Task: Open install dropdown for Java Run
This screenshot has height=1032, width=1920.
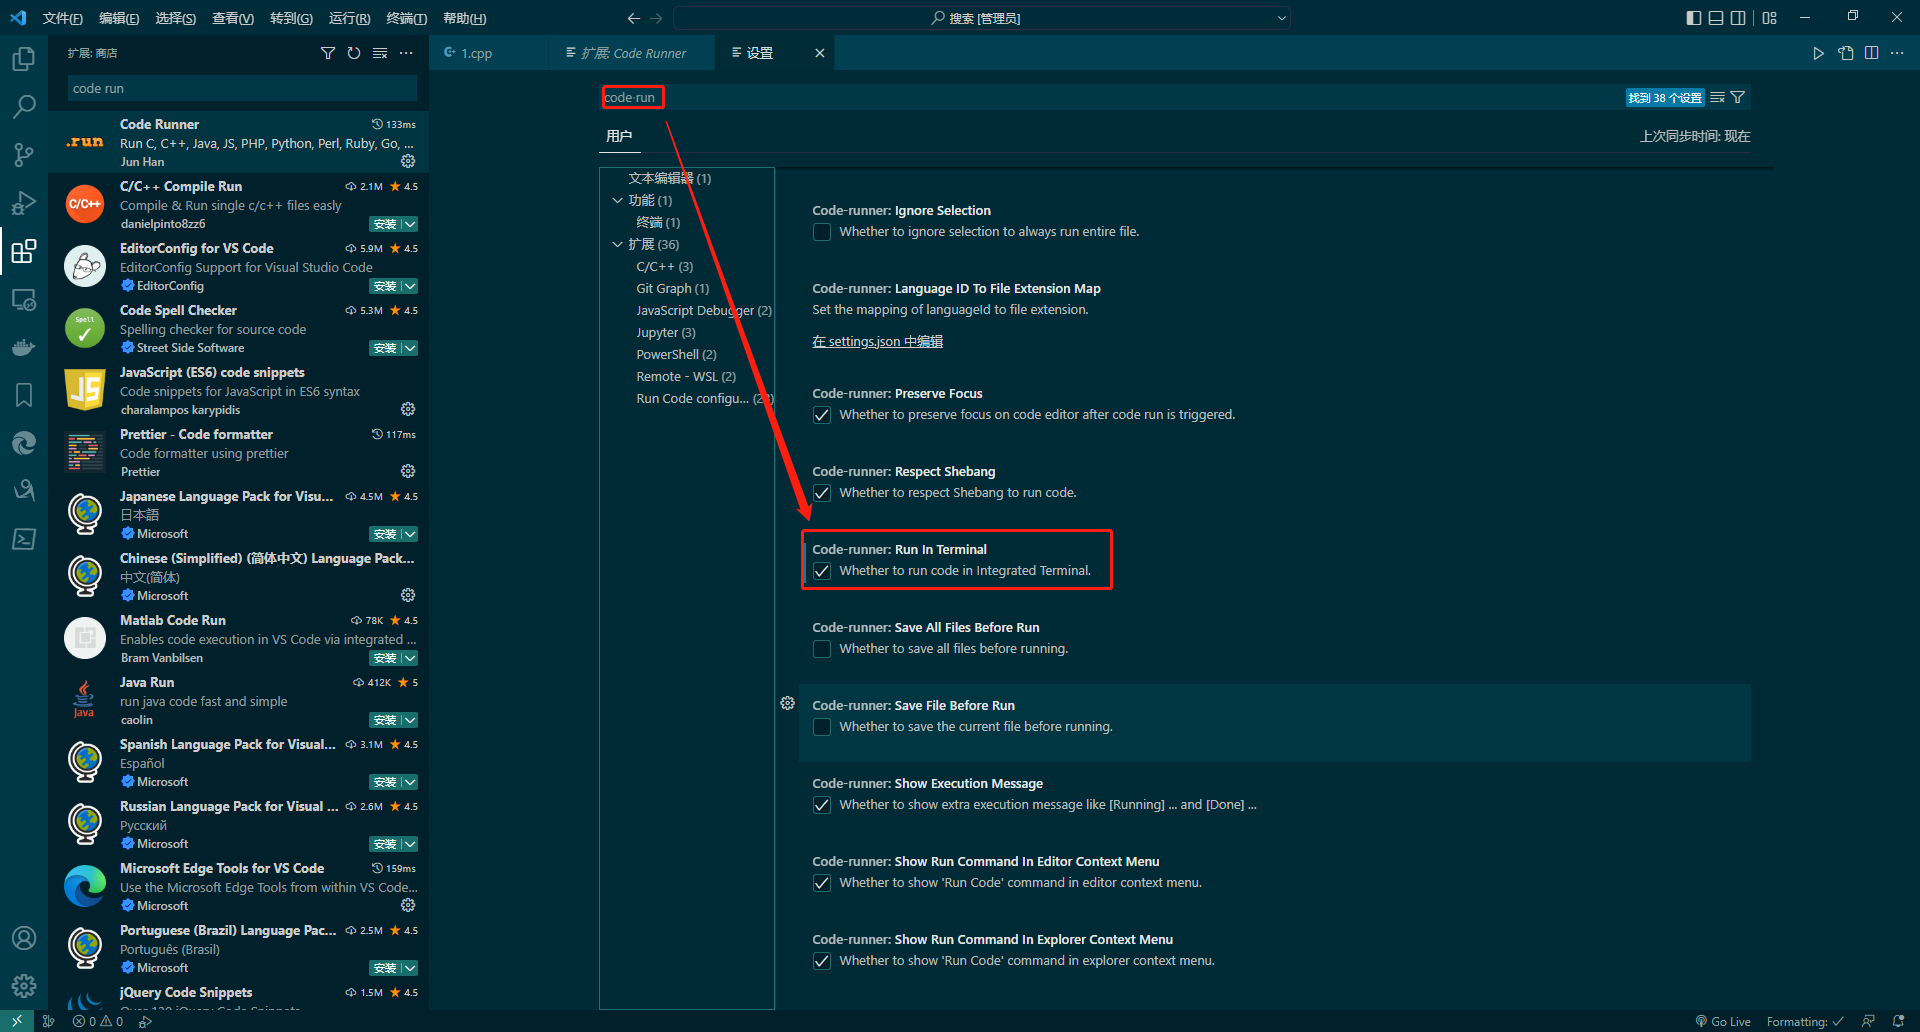Action: coord(410,720)
